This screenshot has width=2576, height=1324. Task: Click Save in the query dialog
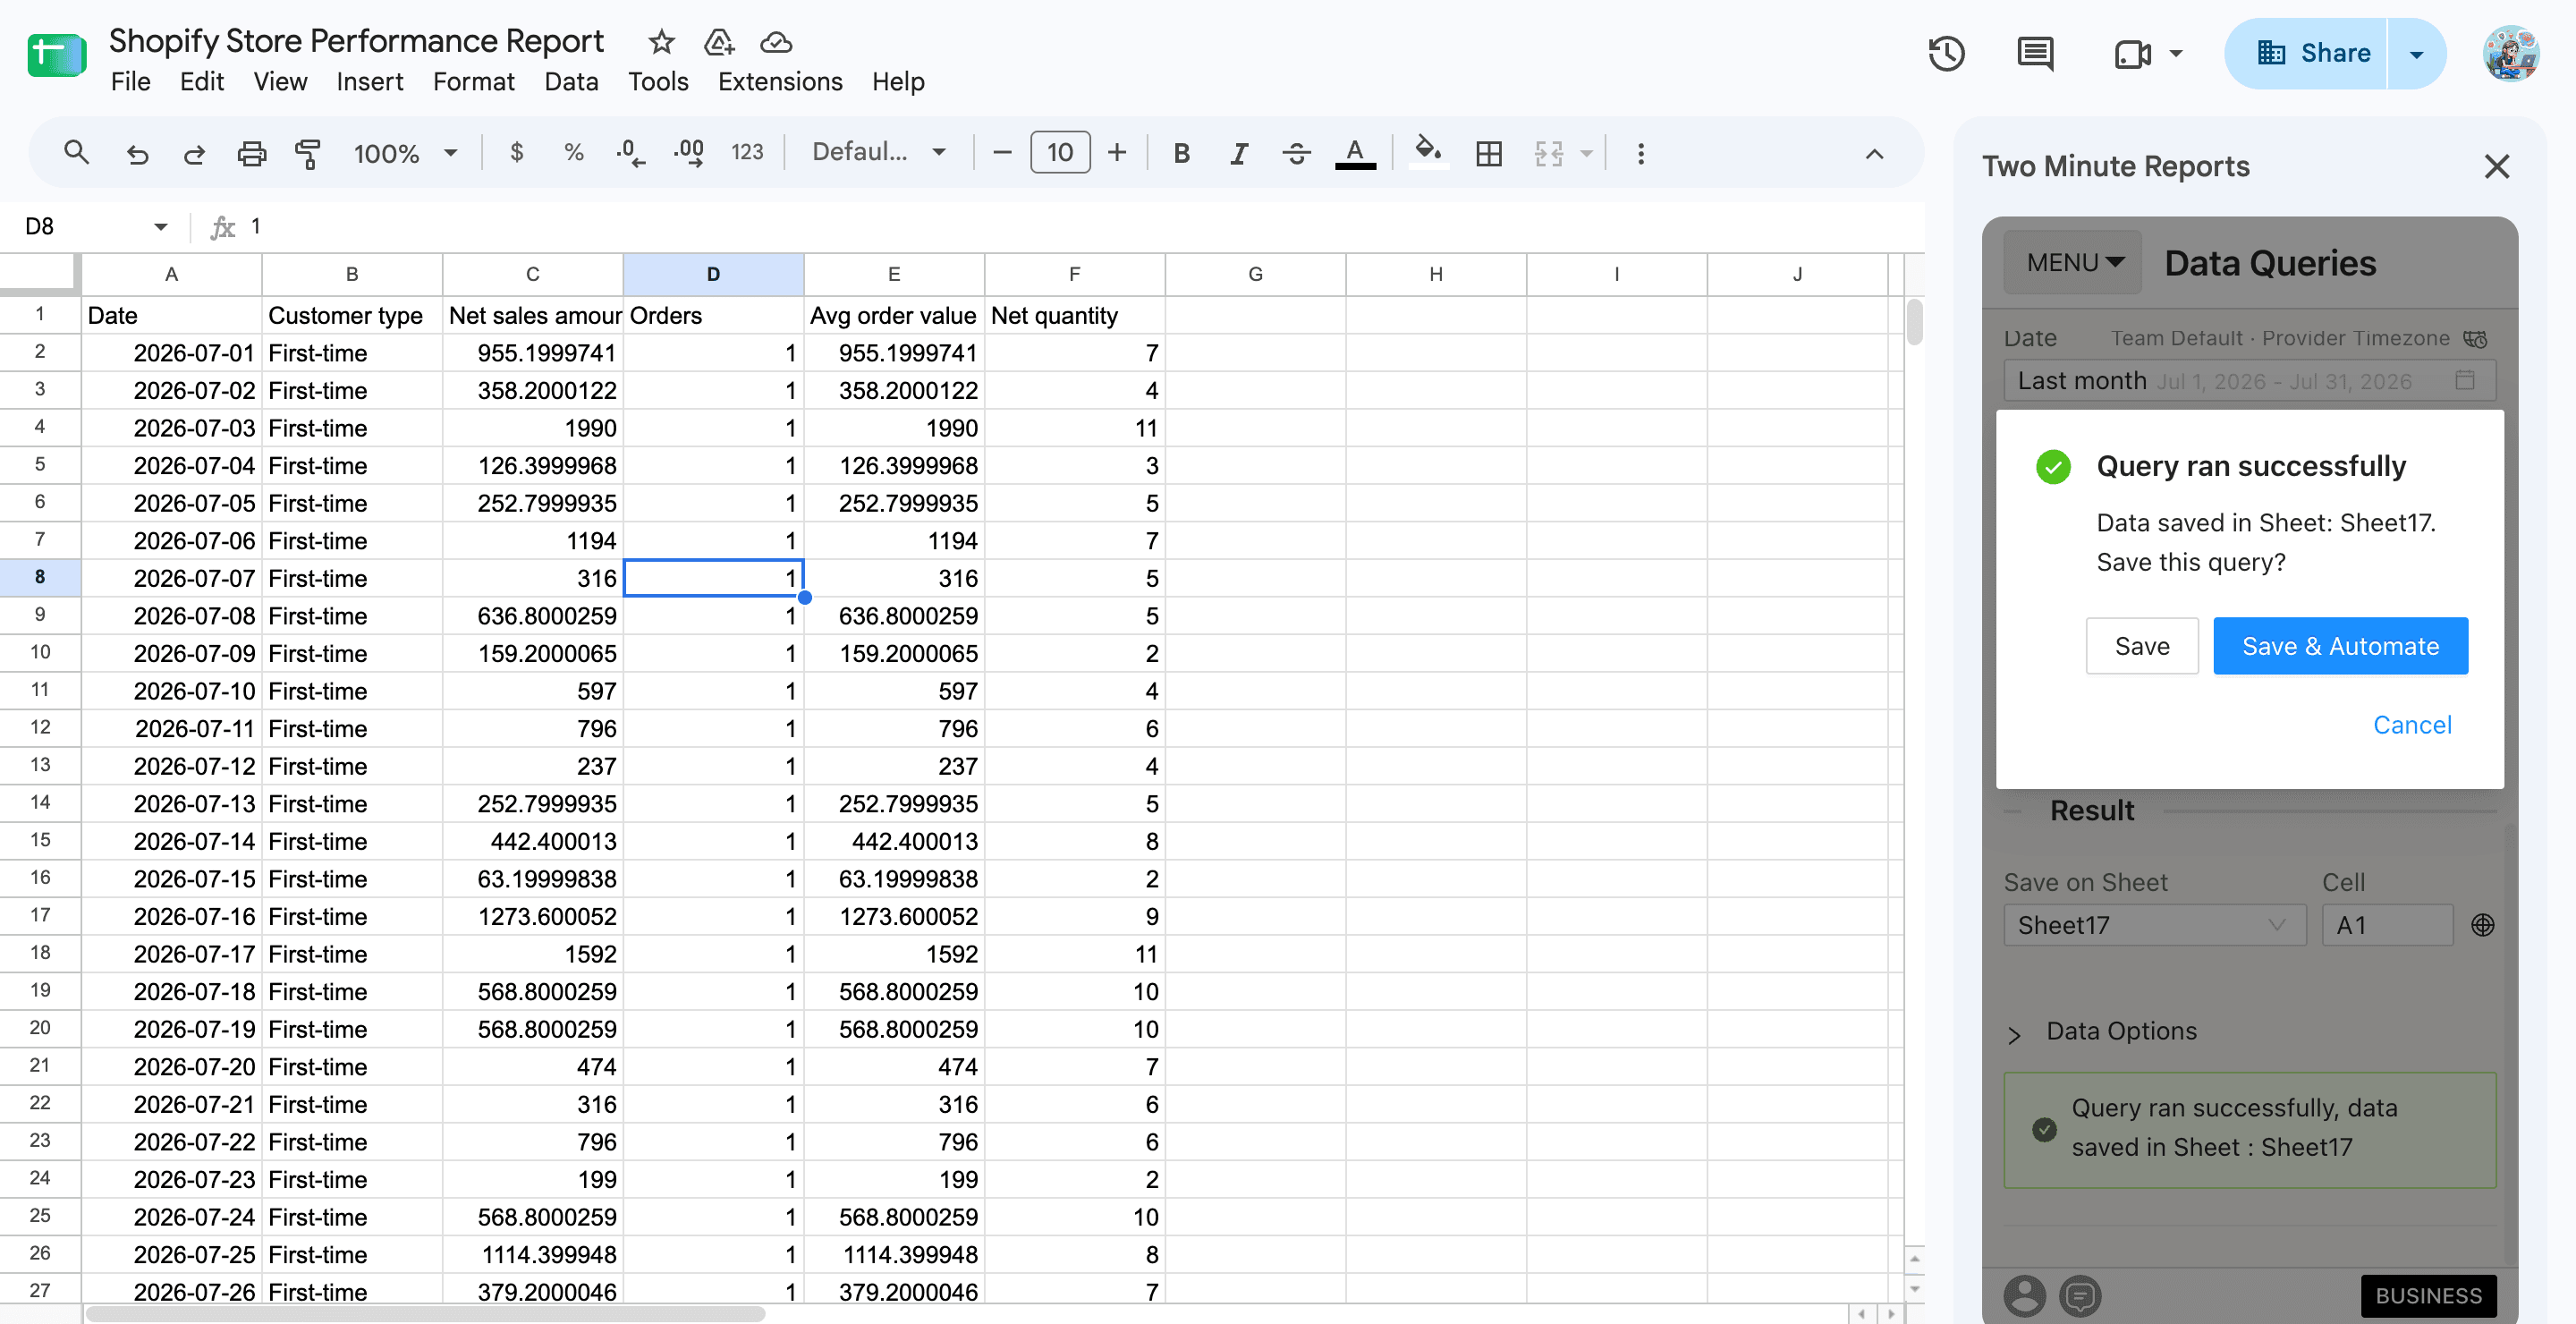point(2142,646)
